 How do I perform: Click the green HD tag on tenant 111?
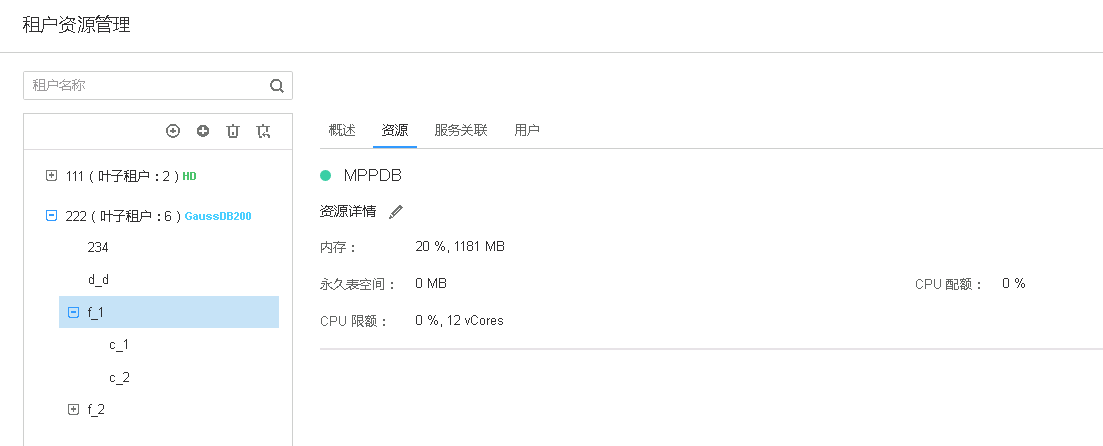click(189, 176)
